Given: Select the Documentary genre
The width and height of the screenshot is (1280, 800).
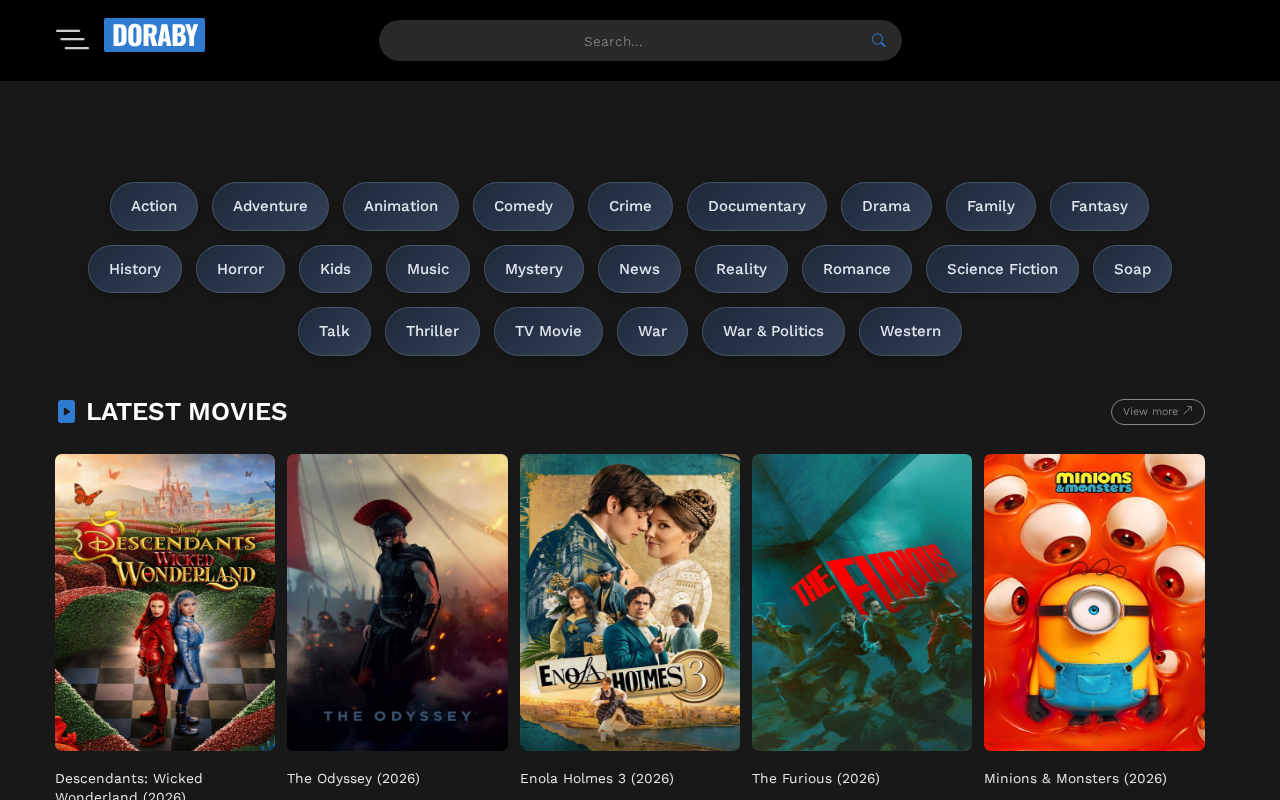Looking at the screenshot, I should tap(757, 206).
